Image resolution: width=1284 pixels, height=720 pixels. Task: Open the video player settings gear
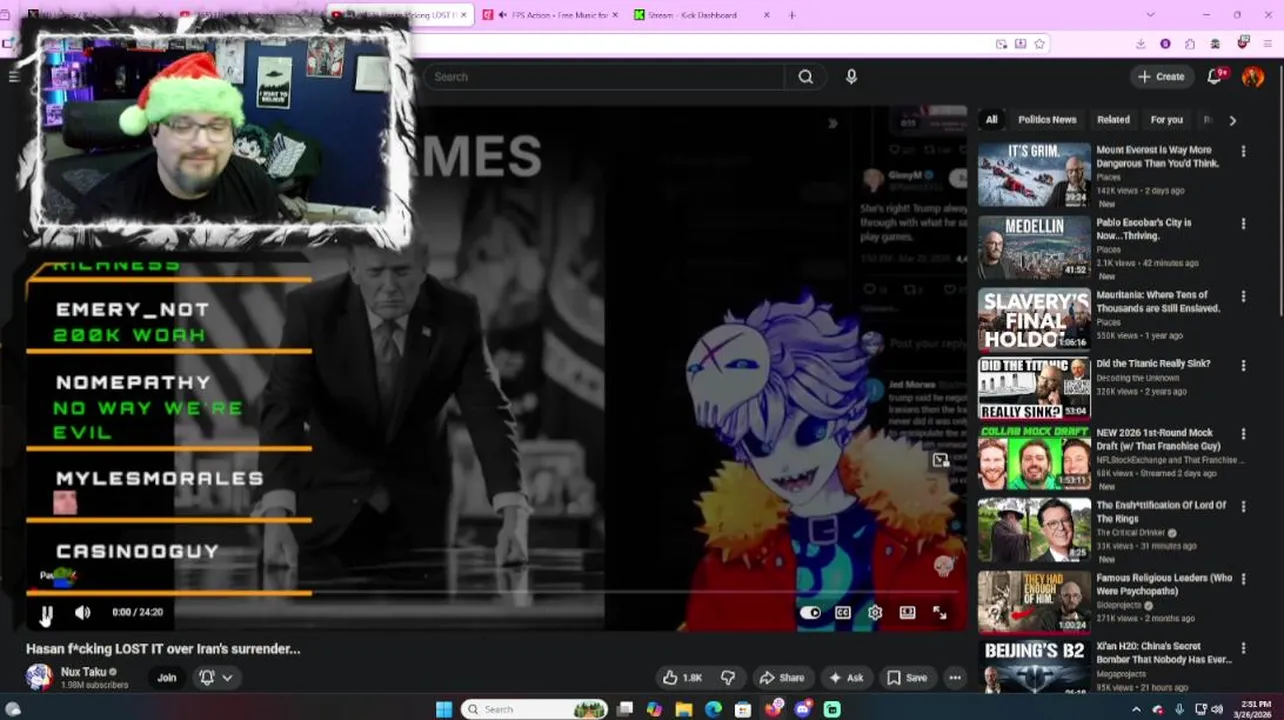click(x=875, y=613)
